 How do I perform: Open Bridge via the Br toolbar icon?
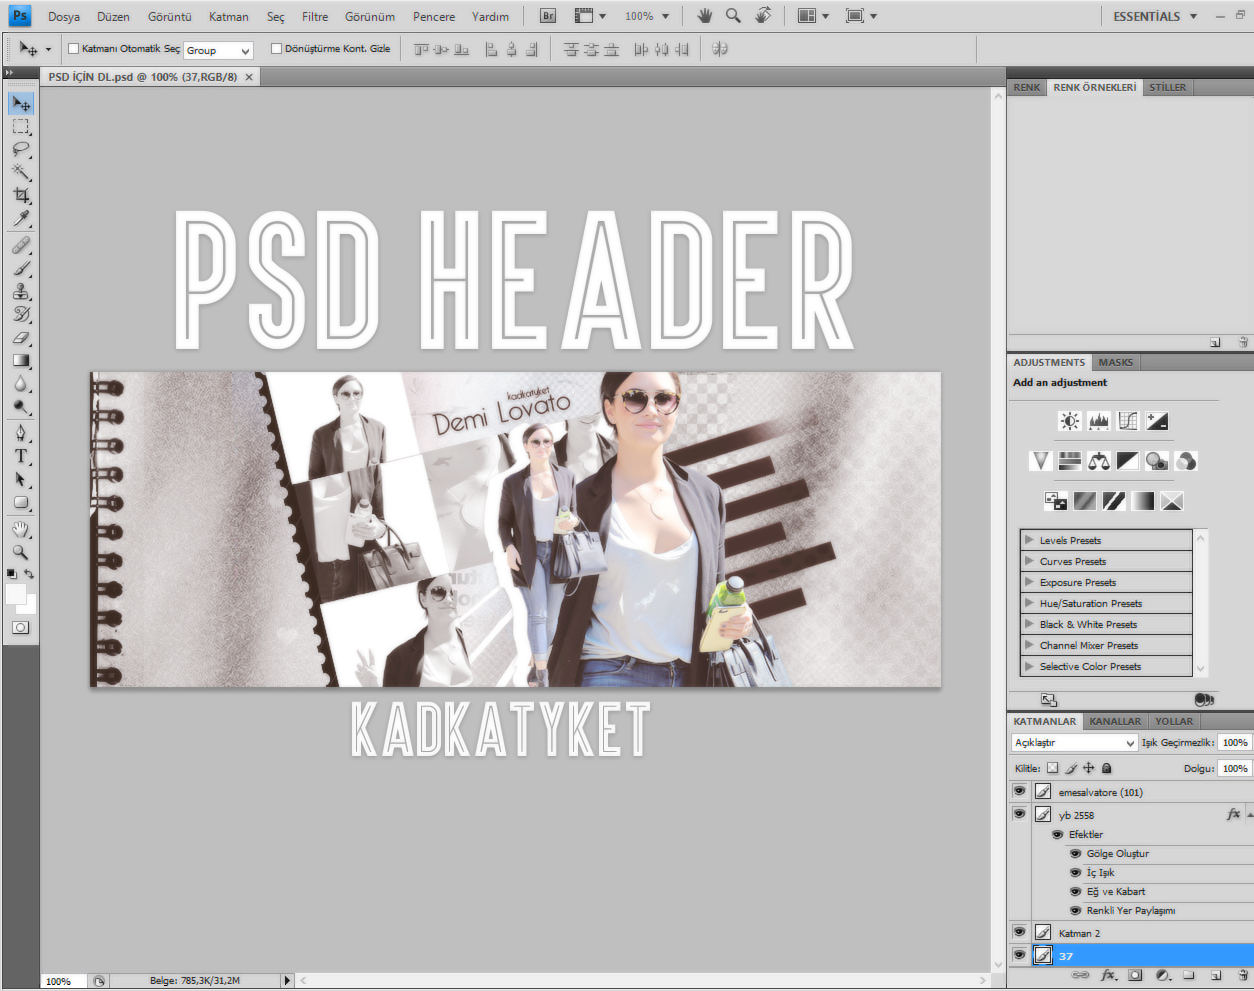pos(546,15)
